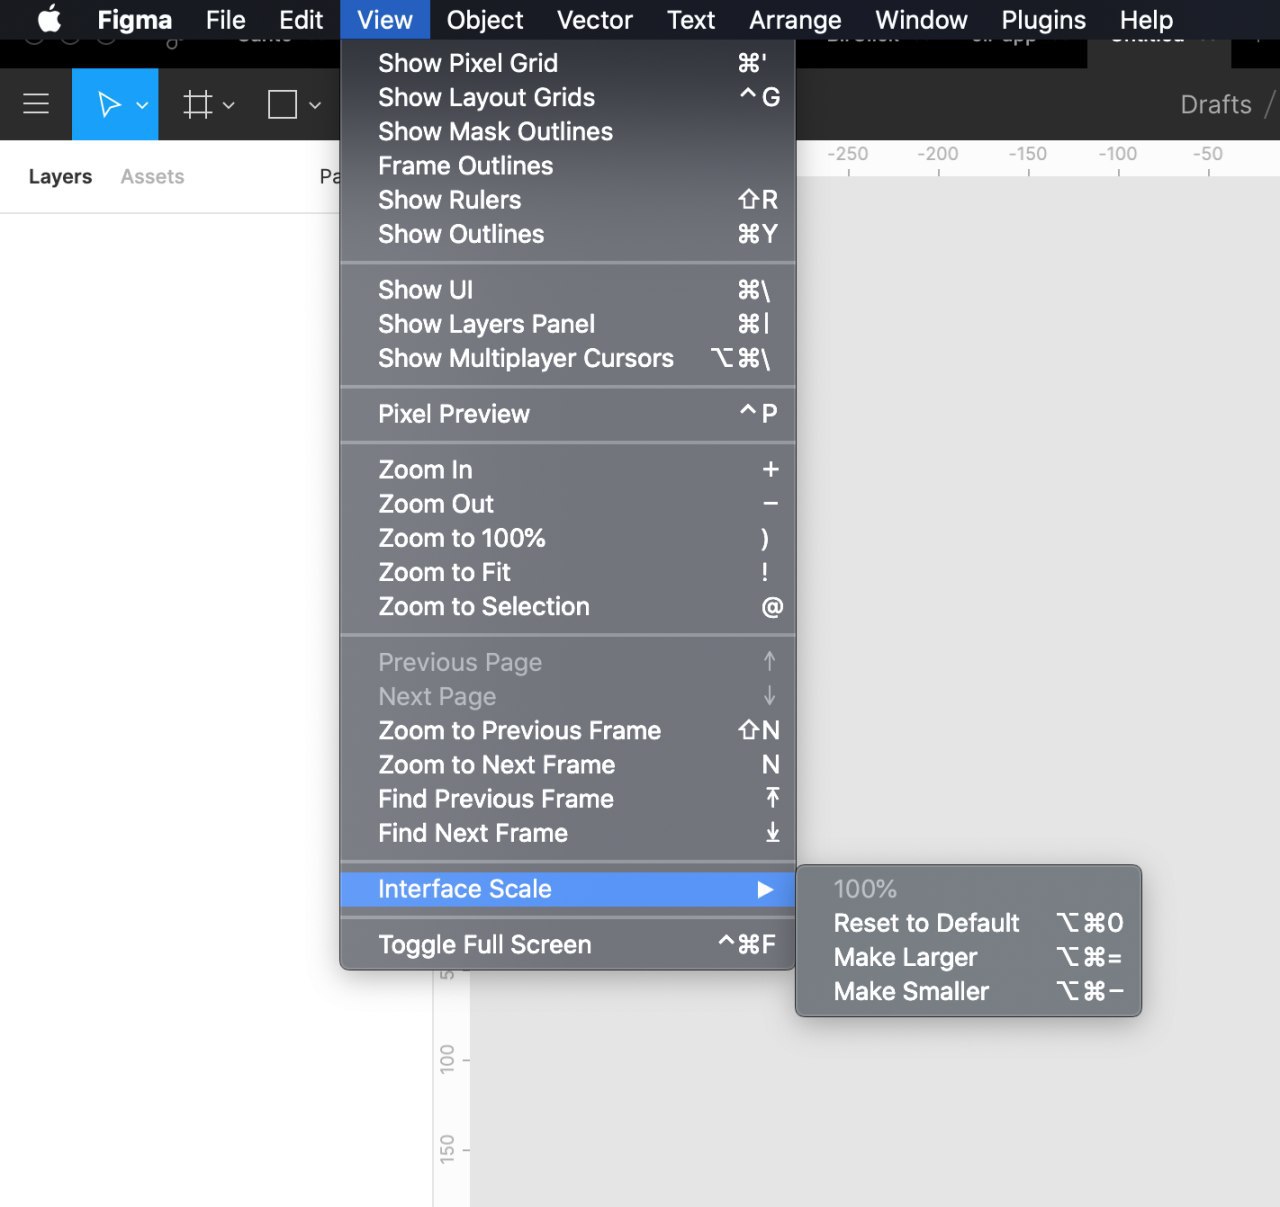Switch to the Layers tab
The width and height of the screenshot is (1280, 1207).
tap(60, 177)
